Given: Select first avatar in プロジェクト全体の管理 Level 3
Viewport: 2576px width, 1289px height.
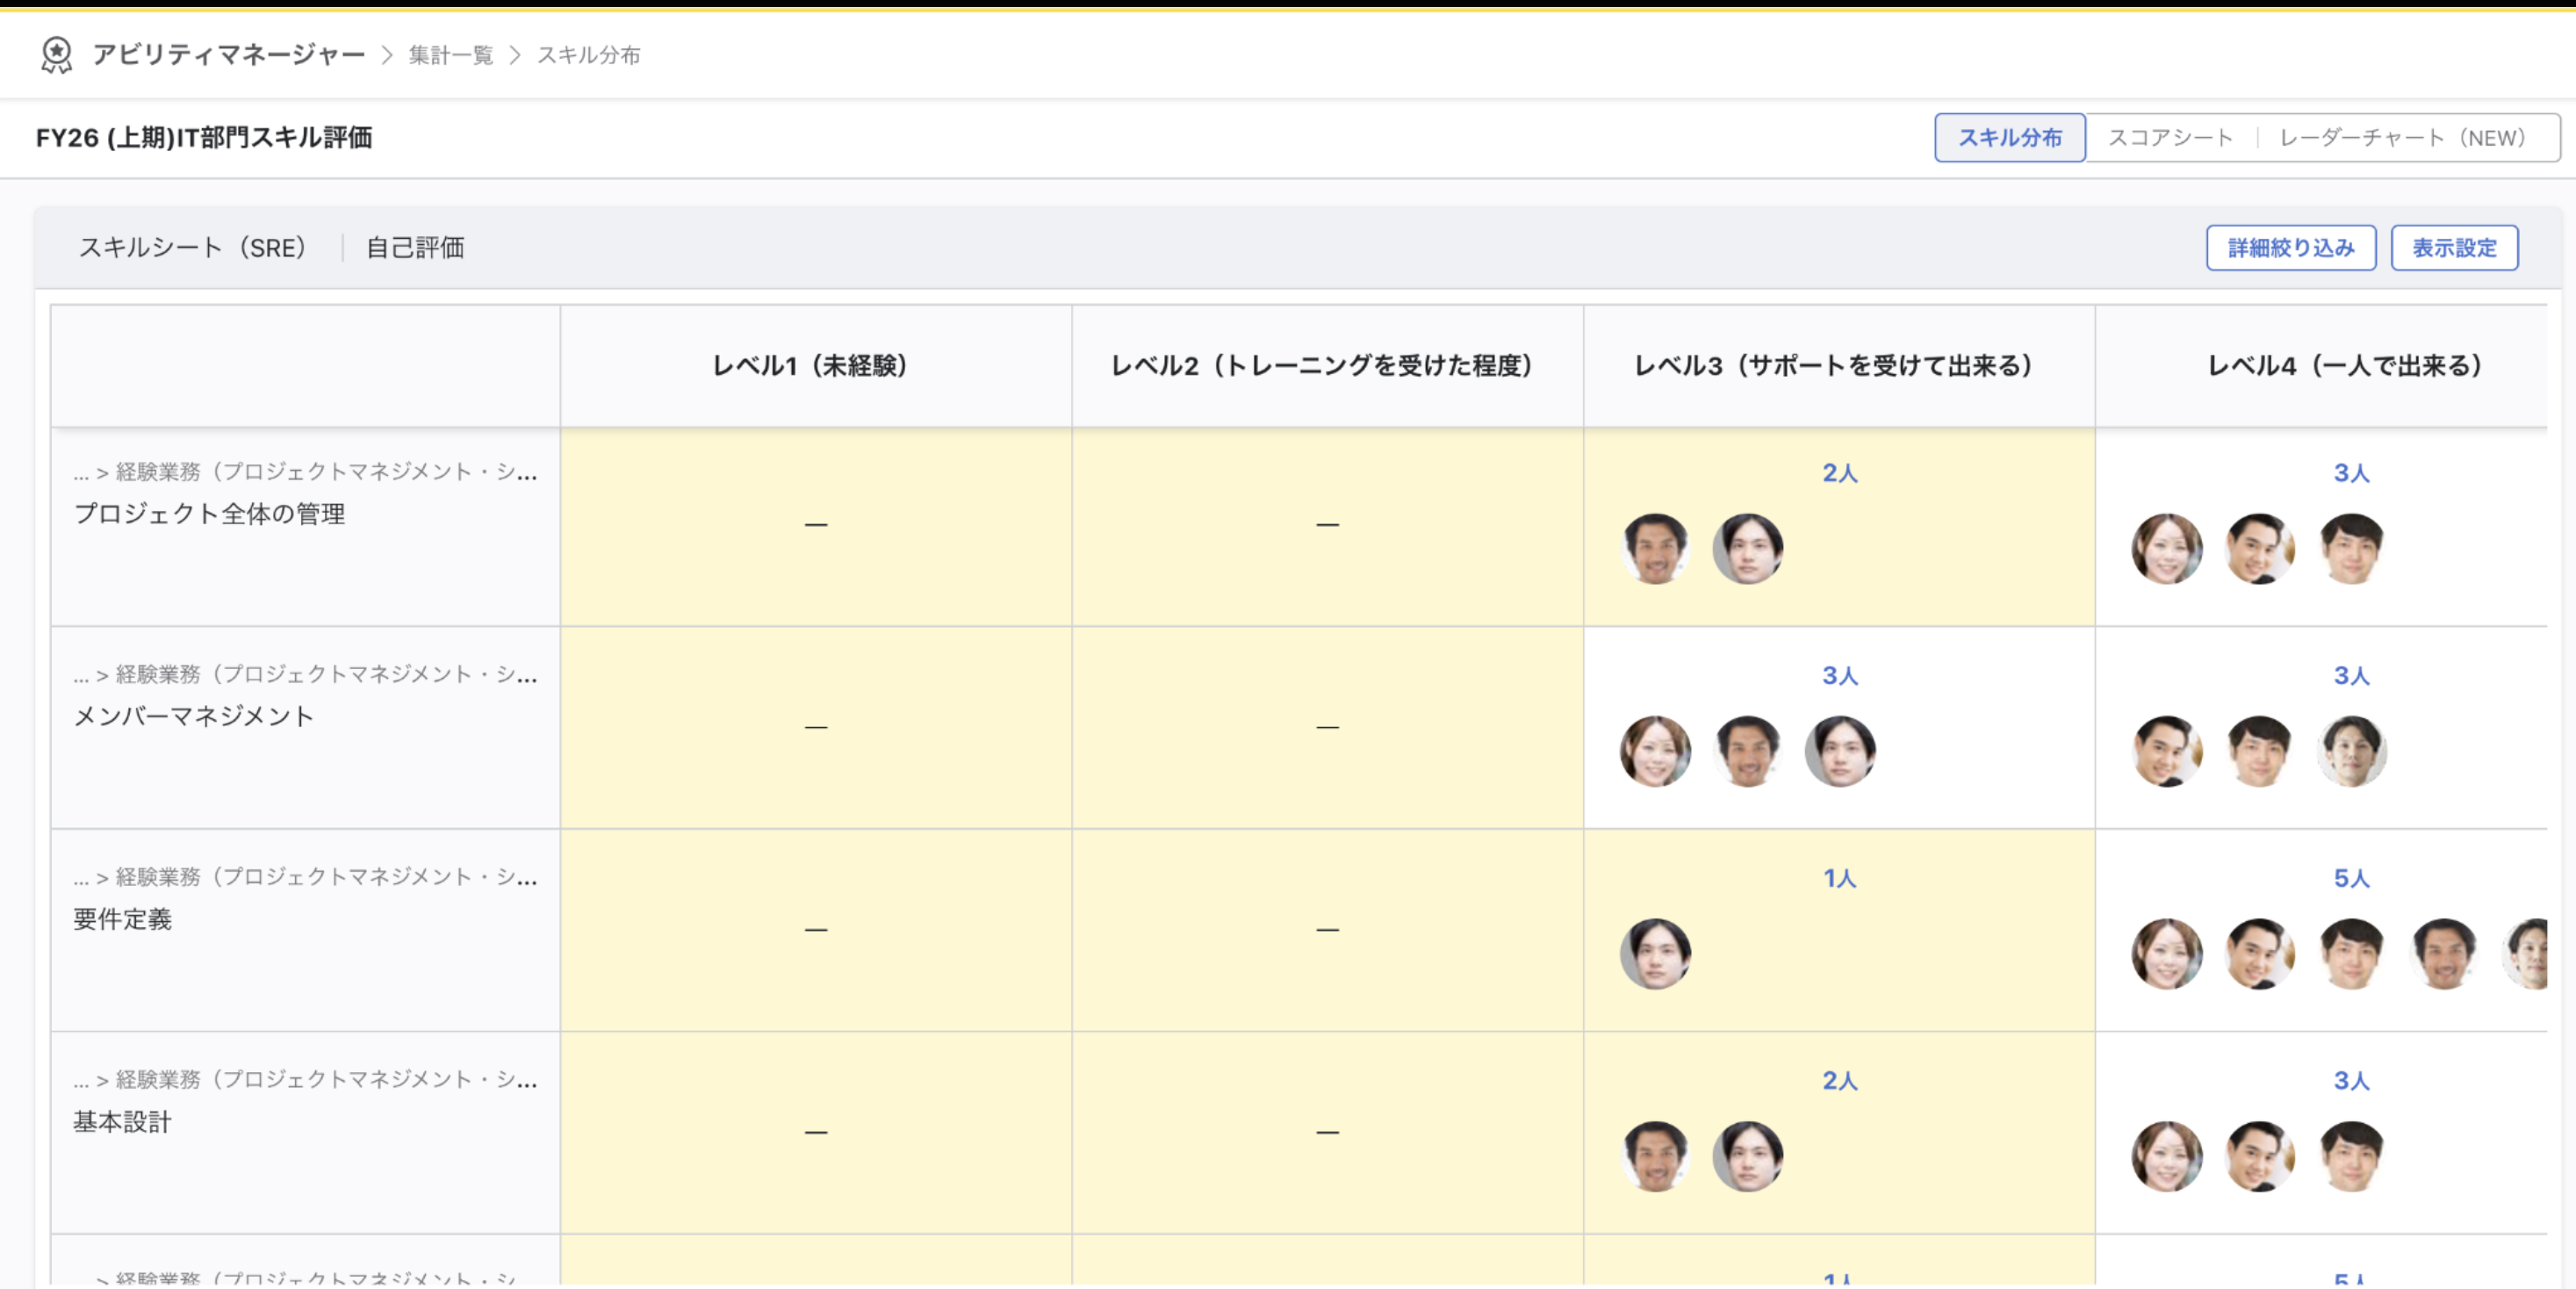Looking at the screenshot, I should 1655,549.
